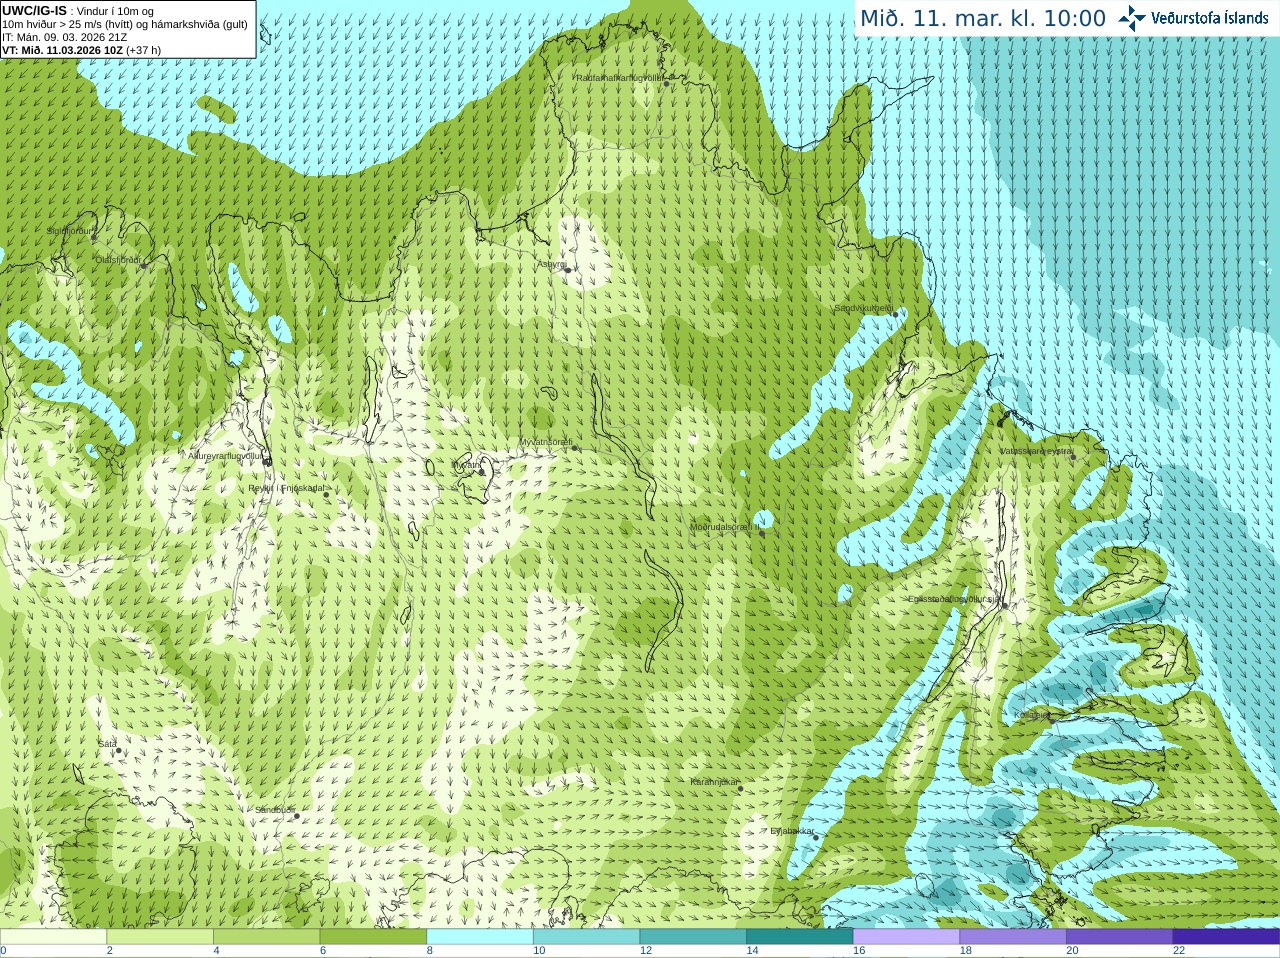Click the Eyjabakkar station label
The height and width of the screenshot is (958, 1280).
click(x=792, y=830)
